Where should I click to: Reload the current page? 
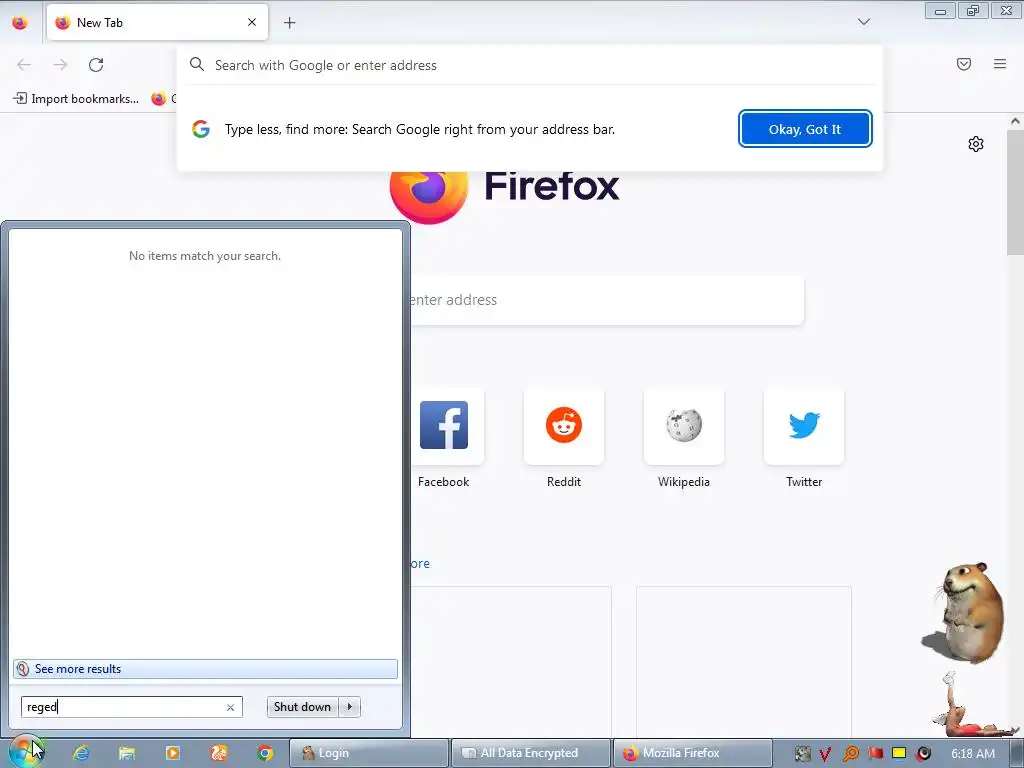(x=96, y=65)
